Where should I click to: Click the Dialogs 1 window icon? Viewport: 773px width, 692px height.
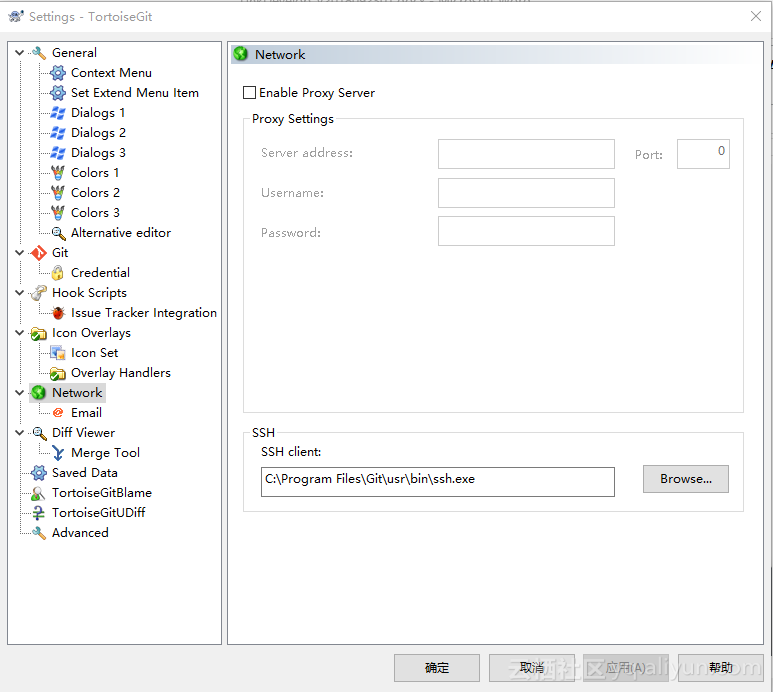tap(58, 113)
